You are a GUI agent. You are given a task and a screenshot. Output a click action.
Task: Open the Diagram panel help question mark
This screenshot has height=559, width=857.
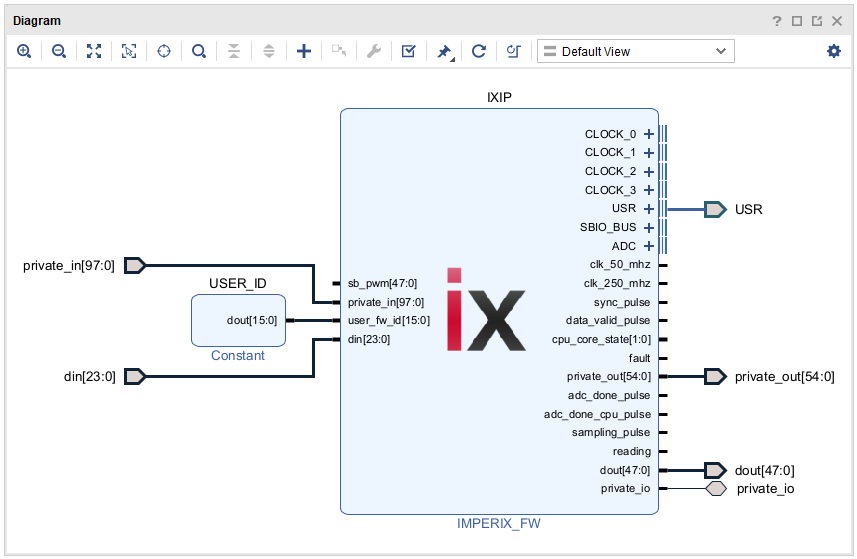tap(777, 20)
